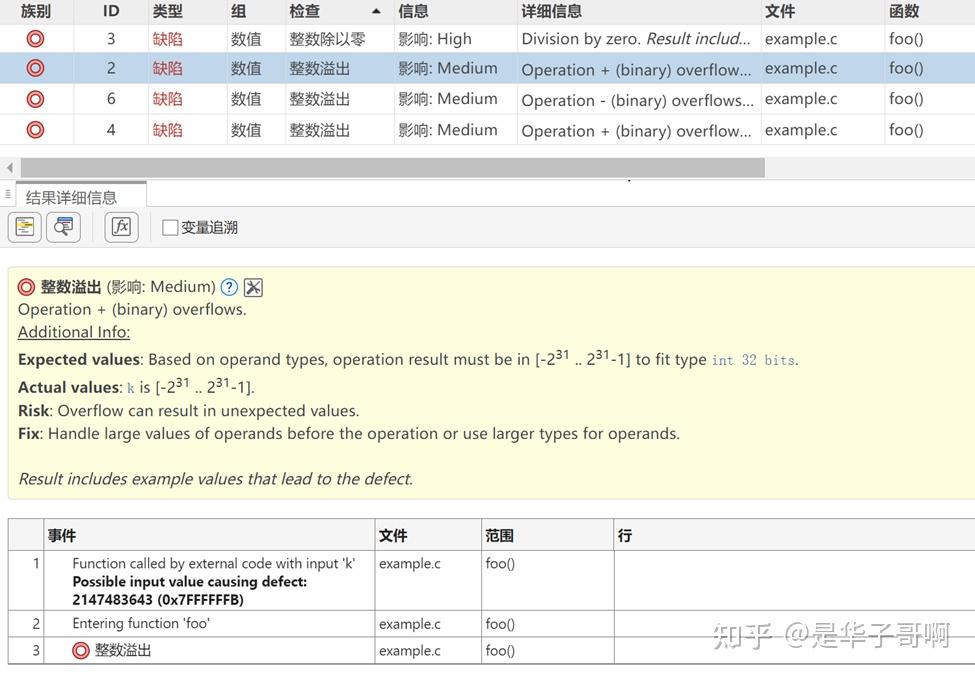This screenshot has width=975, height=675.
Task: Select the fx function information icon
Action: coord(121,227)
